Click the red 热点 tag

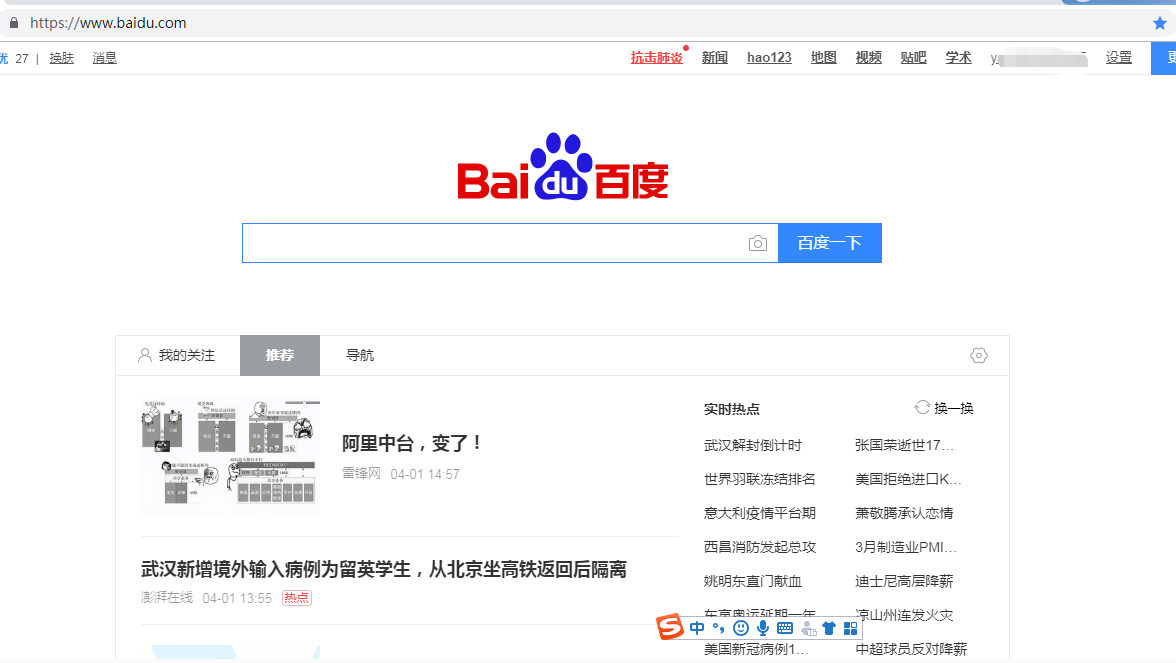[x=296, y=598]
